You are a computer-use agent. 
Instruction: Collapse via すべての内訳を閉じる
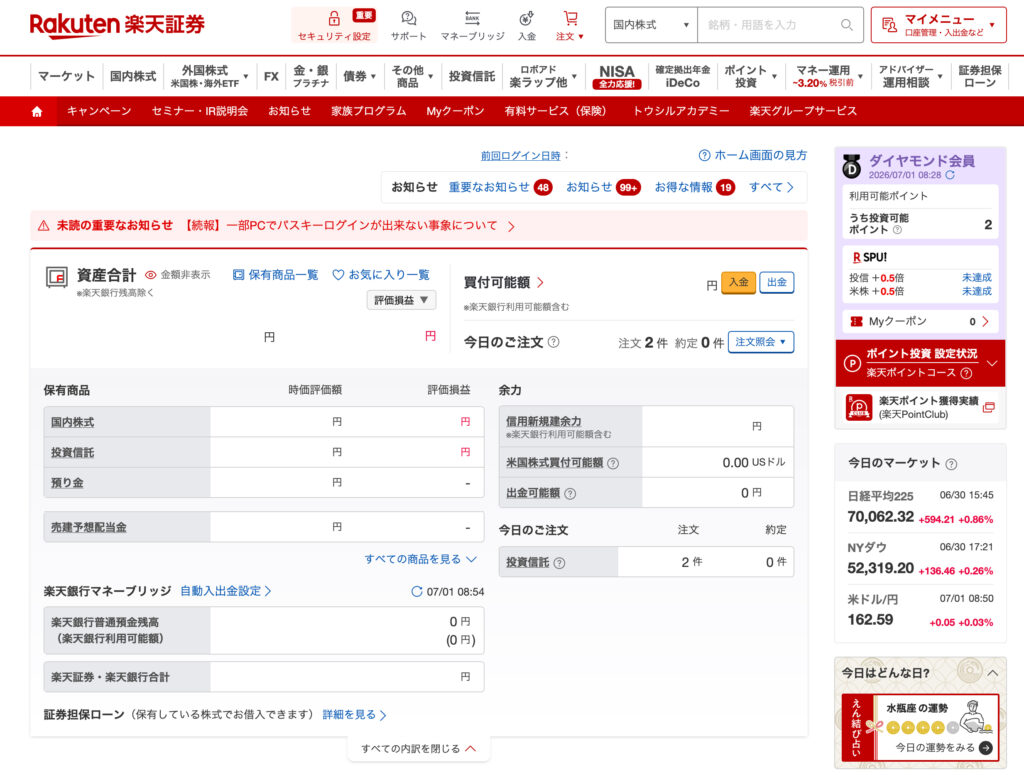click(419, 749)
